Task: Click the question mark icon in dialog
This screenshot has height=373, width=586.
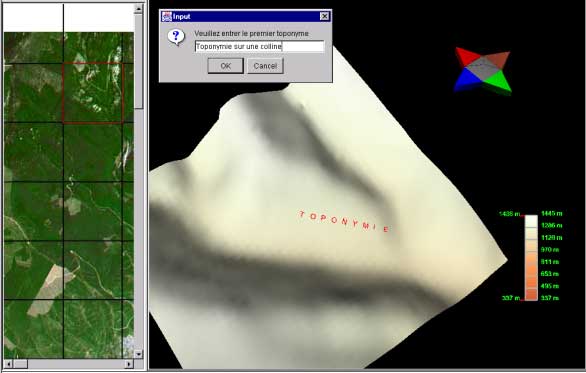Action: pyautogui.click(x=176, y=37)
